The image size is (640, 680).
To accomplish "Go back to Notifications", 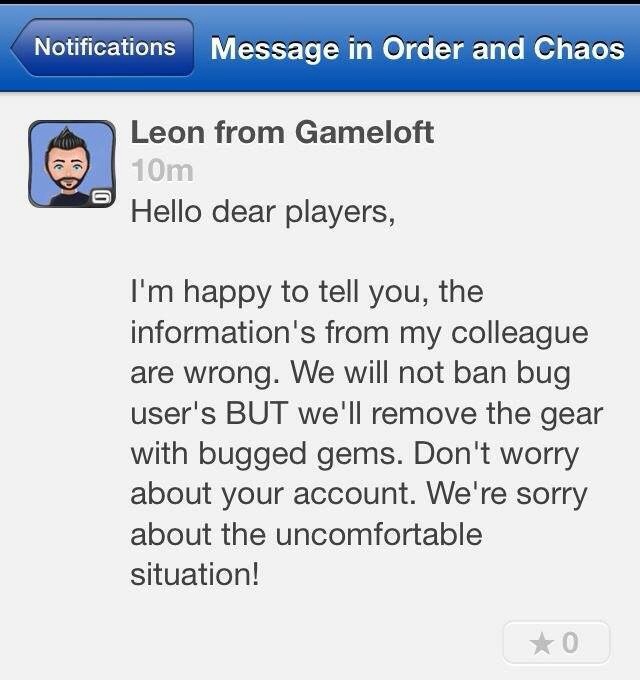I will (102, 47).
